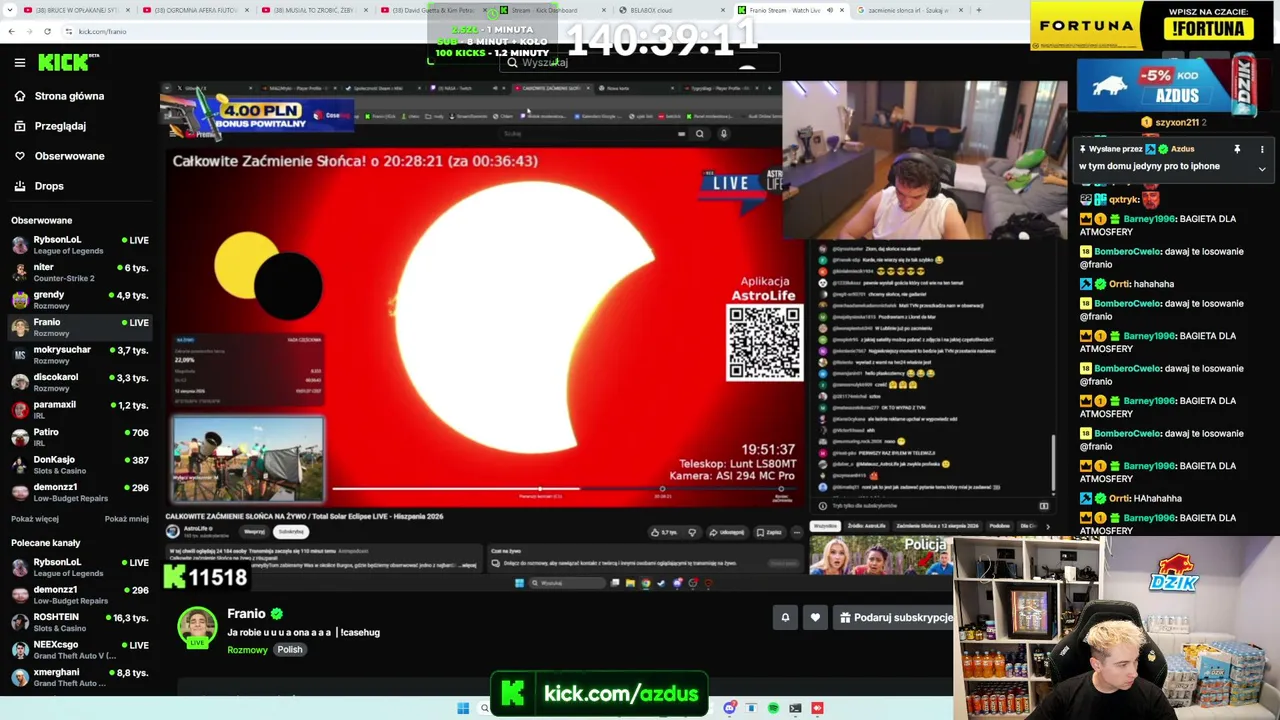1280x720 pixels.
Task: Click the AstroLife QR code
Action: pos(764,343)
